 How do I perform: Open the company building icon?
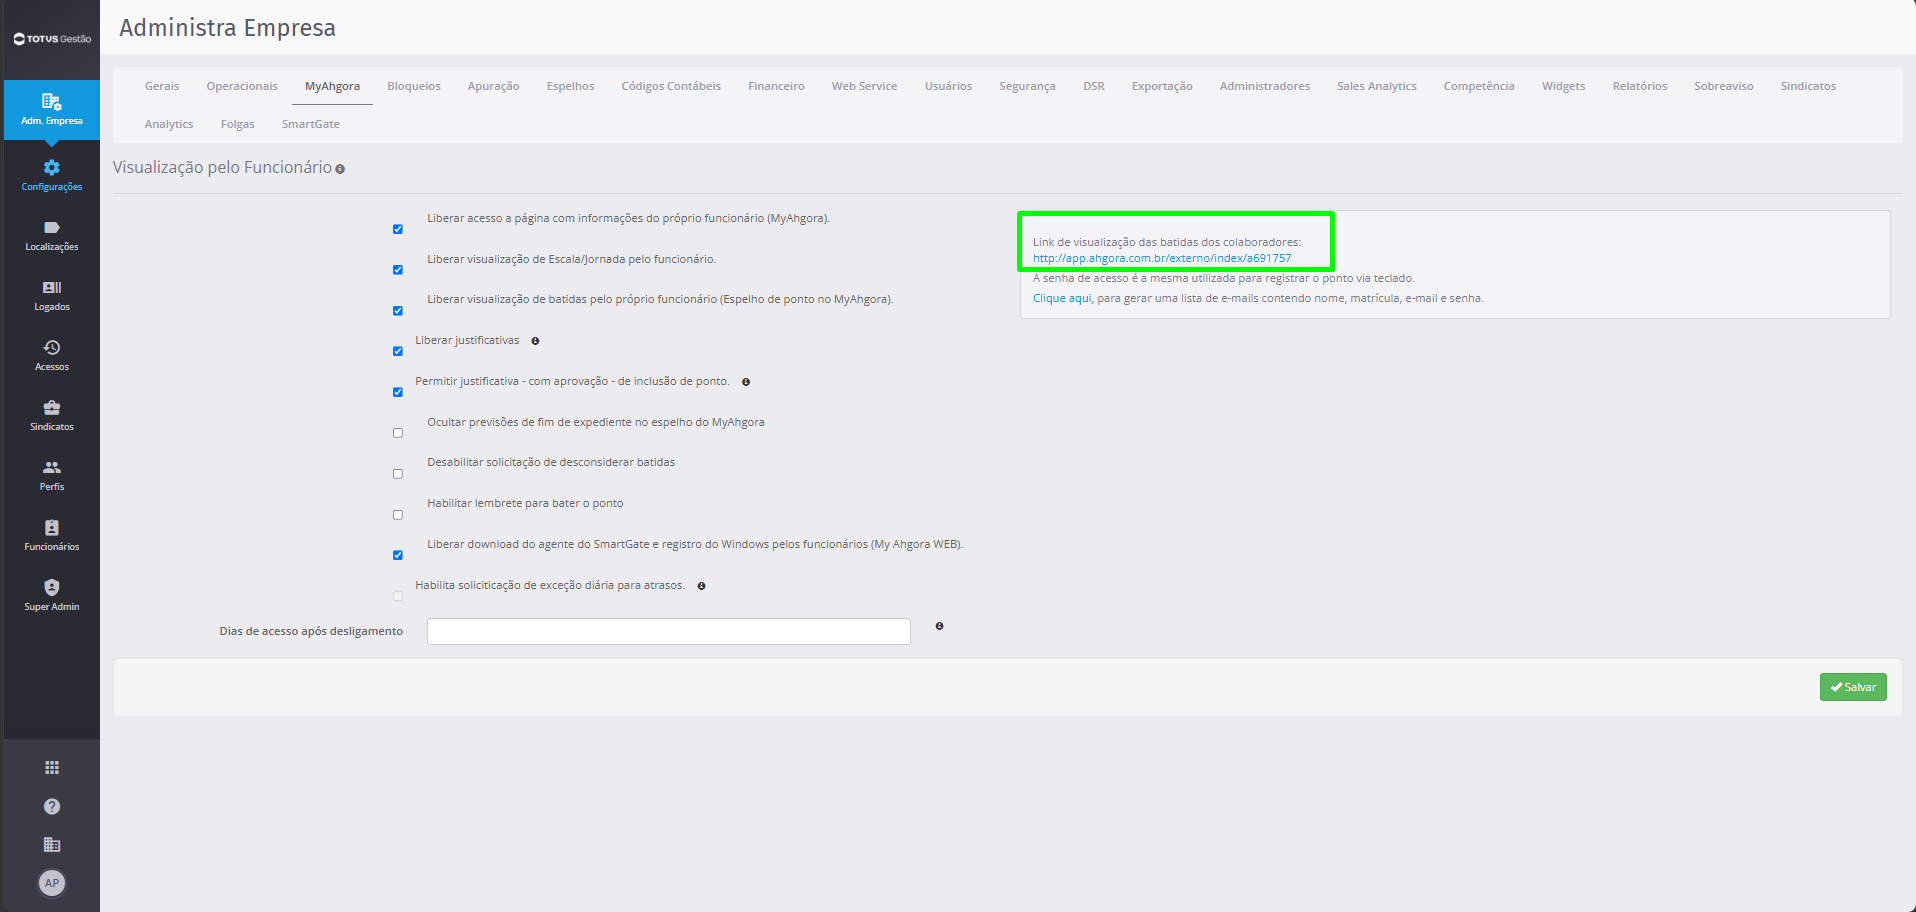(52, 845)
